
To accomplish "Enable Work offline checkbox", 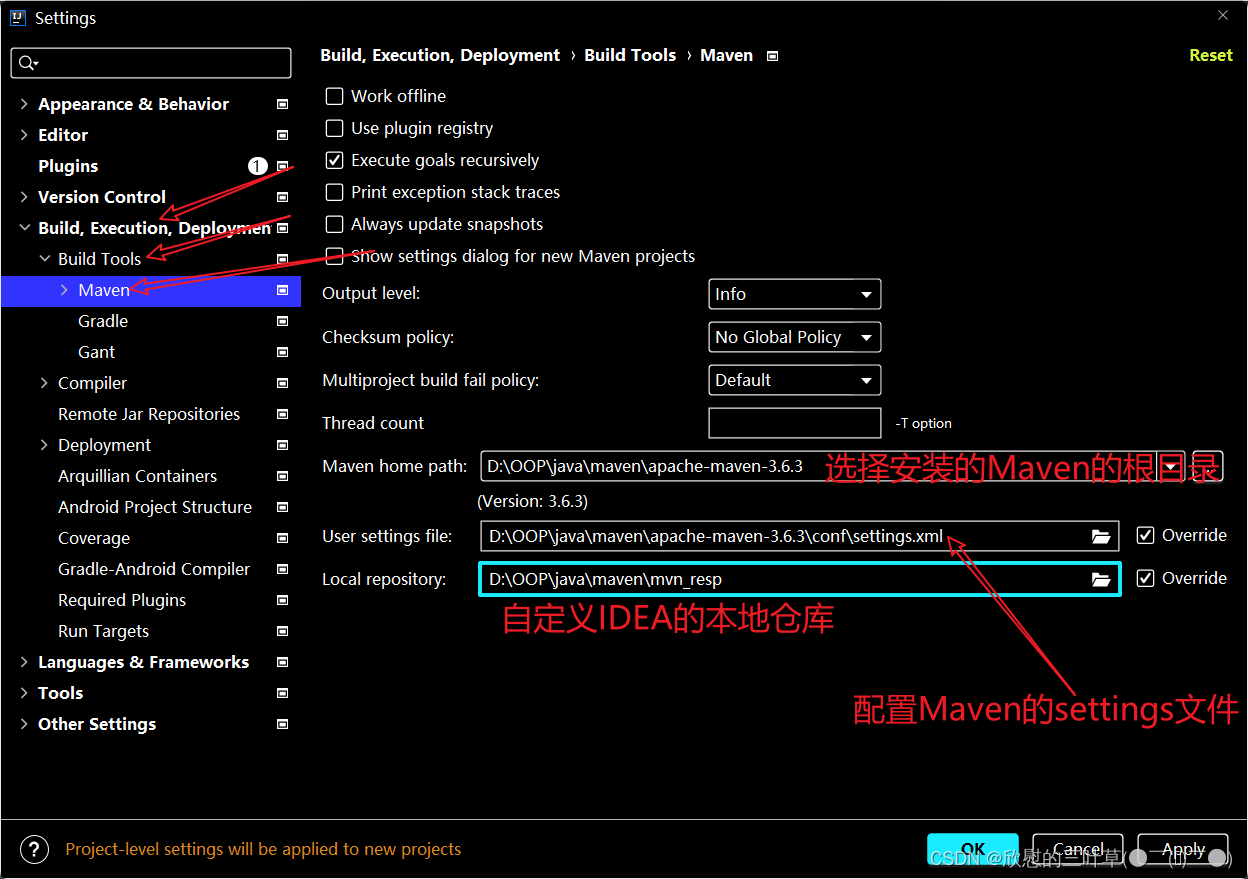I will pos(335,96).
